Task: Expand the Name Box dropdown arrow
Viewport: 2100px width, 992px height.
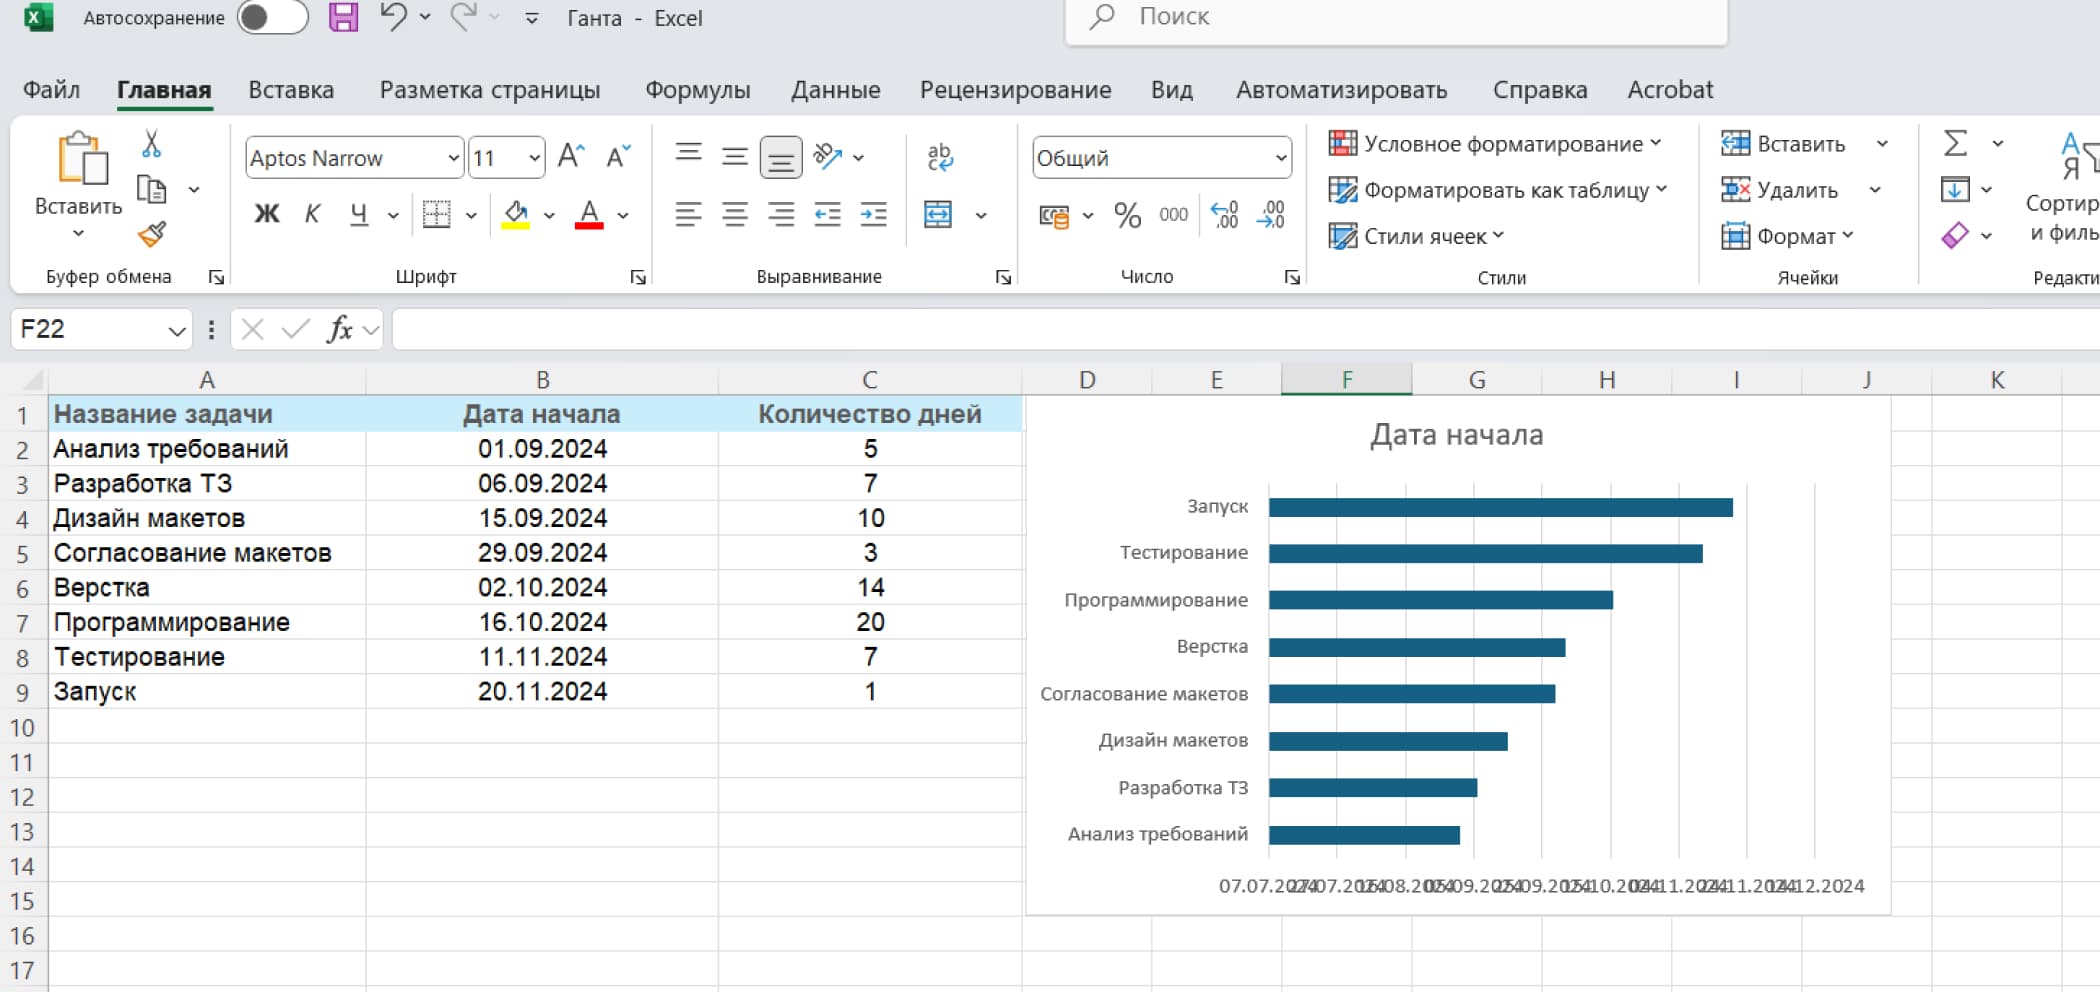Action: click(177, 330)
